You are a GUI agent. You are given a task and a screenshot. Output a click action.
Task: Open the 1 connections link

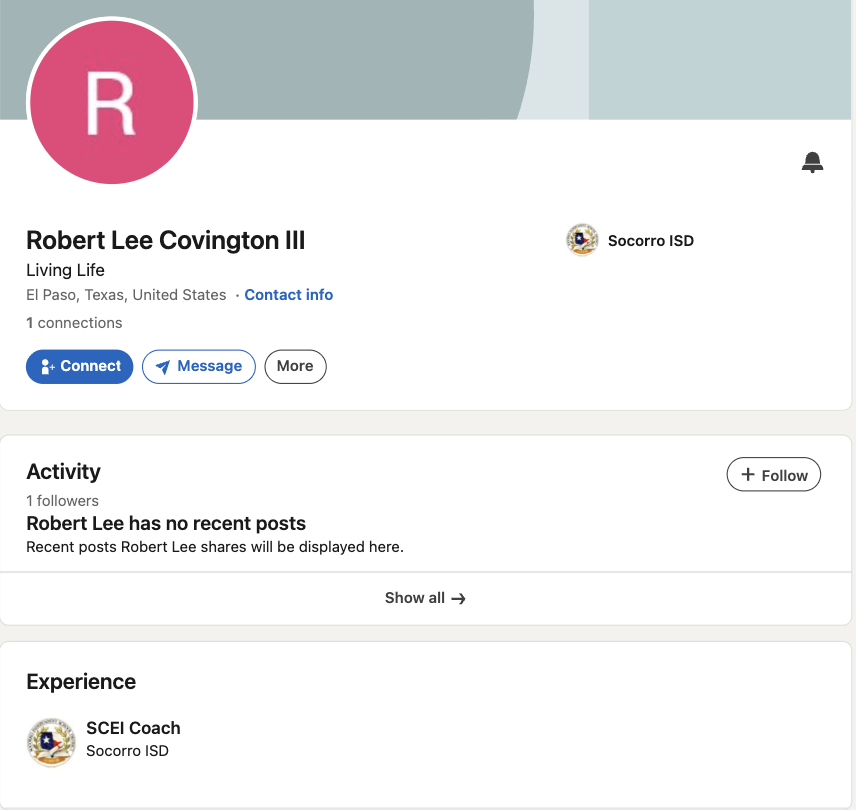tap(74, 323)
